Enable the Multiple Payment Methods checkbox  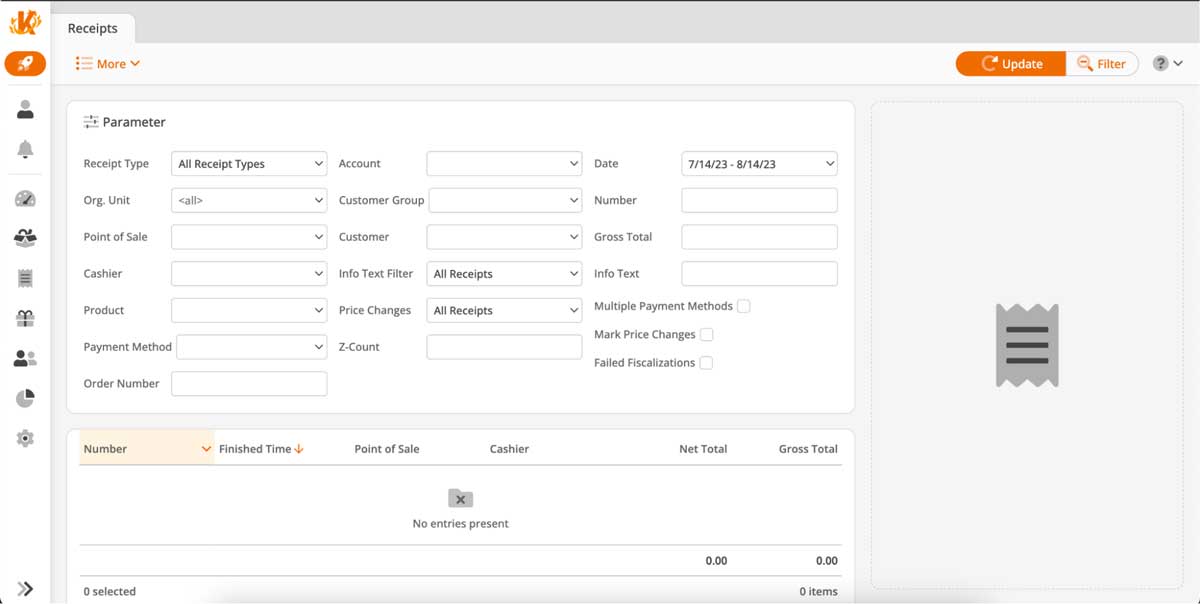(x=743, y=306)
